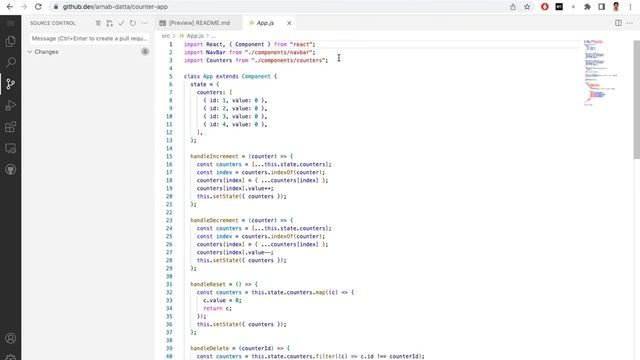Click line number 15 in the gutter
The height and width of the screenshot is (360, 640).
[169, 156]
